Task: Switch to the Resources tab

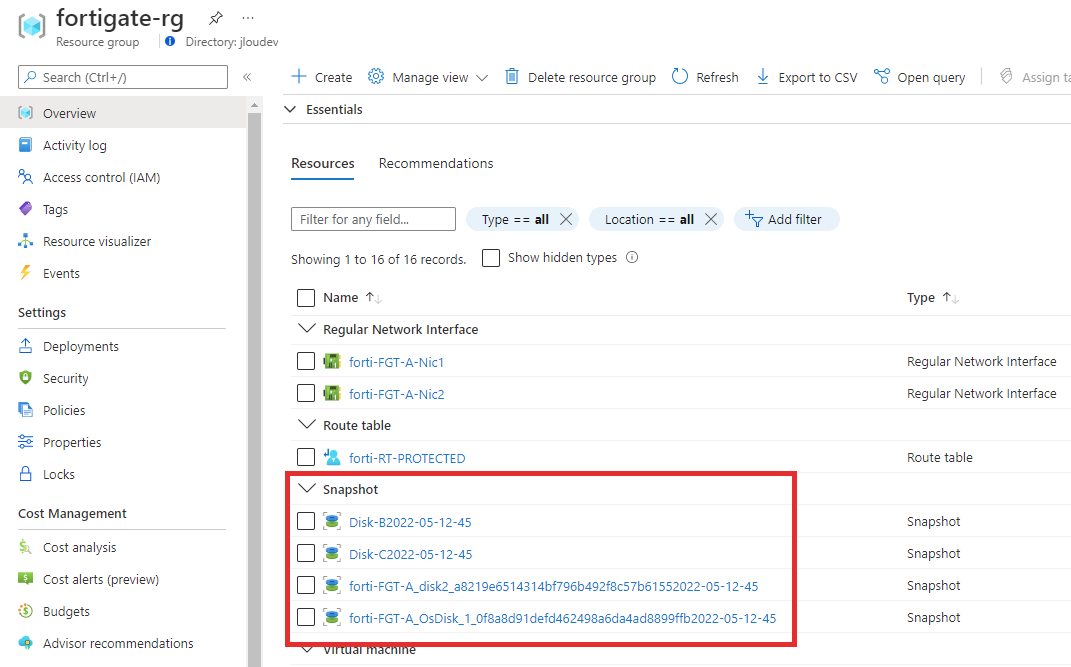Action: tap(322, 164)
